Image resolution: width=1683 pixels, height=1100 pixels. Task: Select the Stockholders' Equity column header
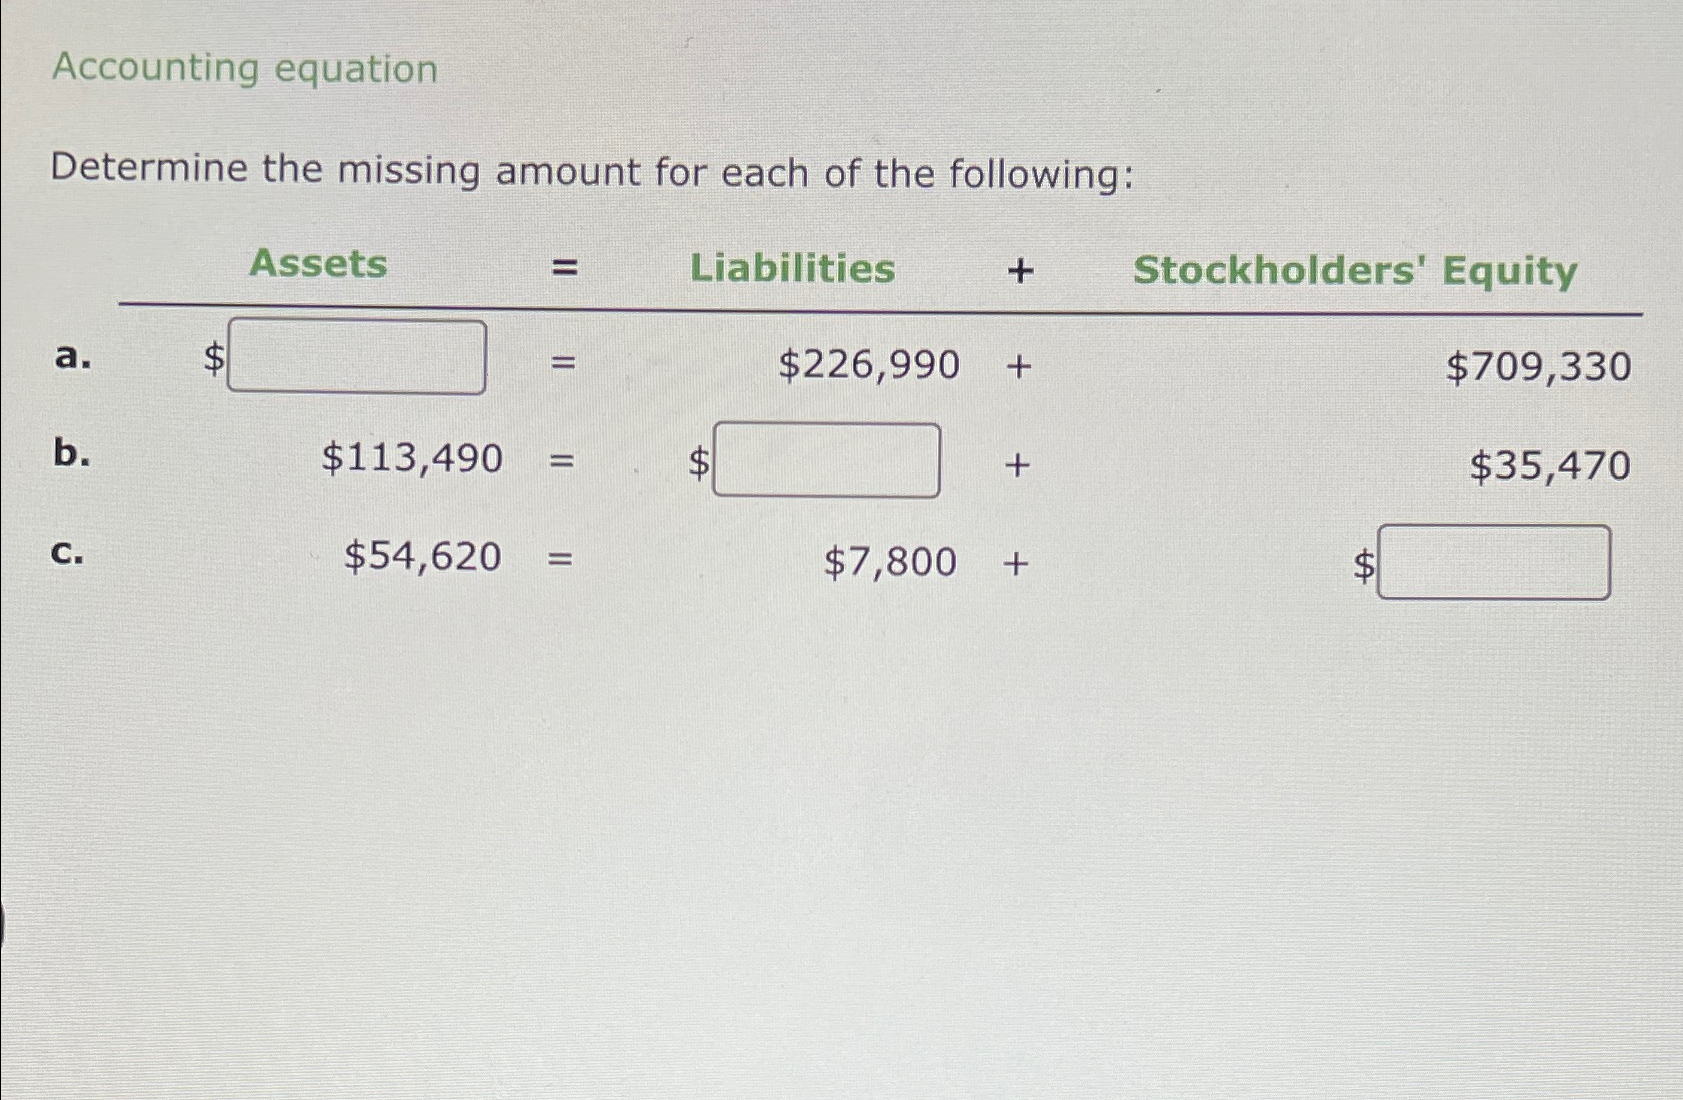pos(1355,270)
